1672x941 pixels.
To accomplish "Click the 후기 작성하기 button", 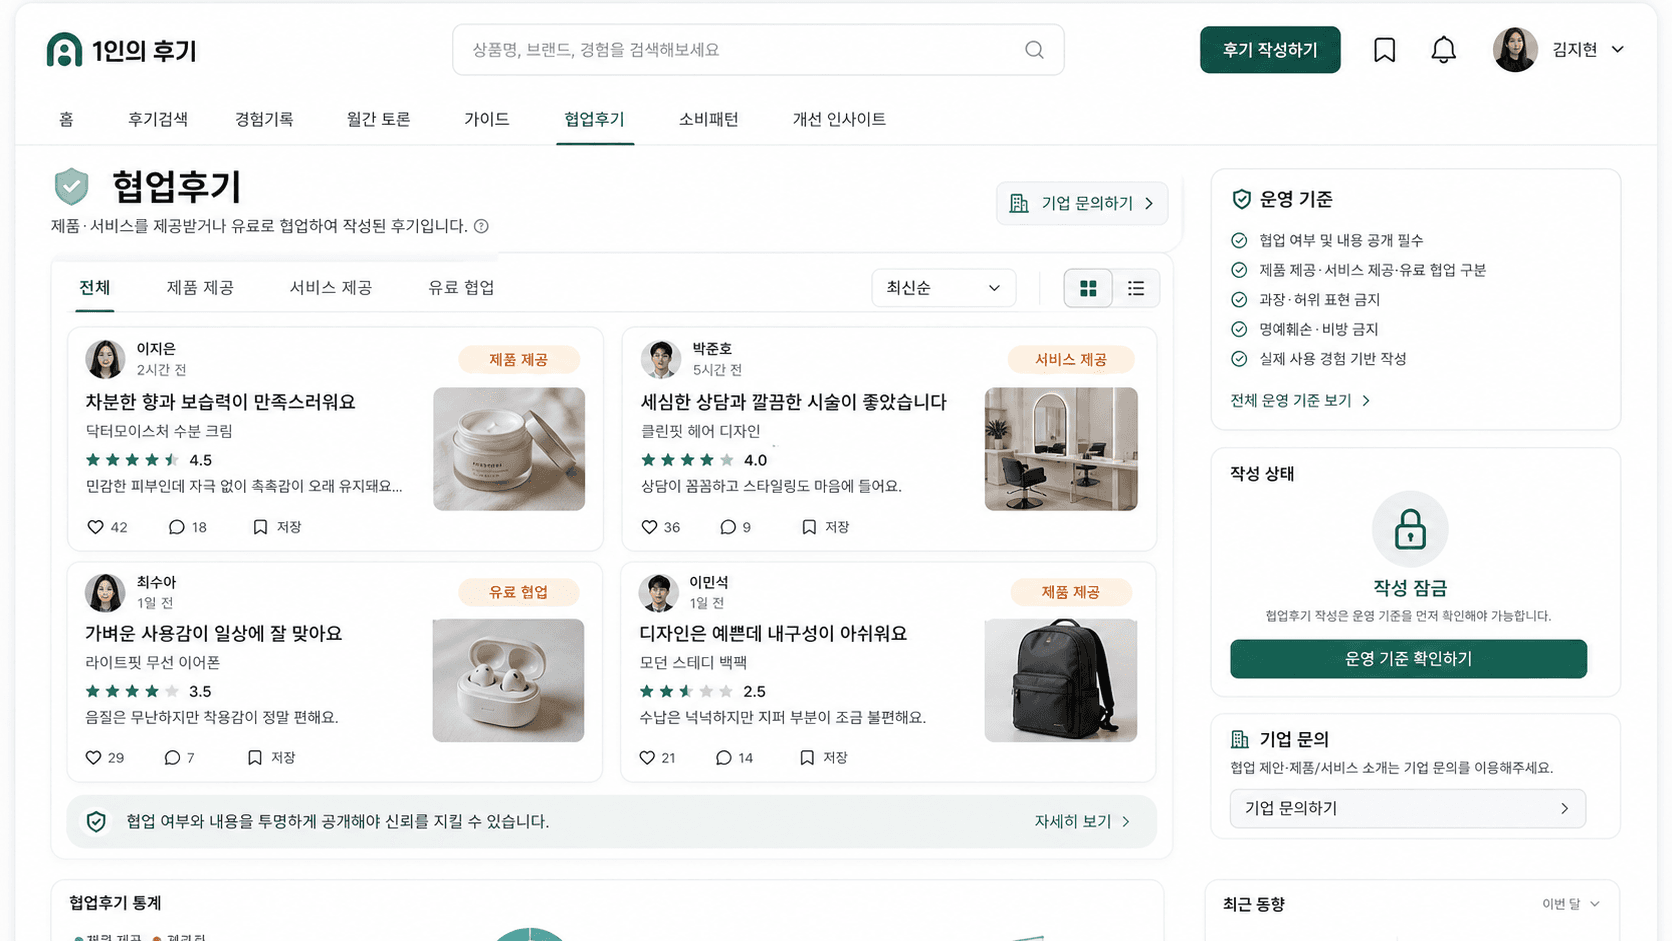I will [x=1270, y=50].
